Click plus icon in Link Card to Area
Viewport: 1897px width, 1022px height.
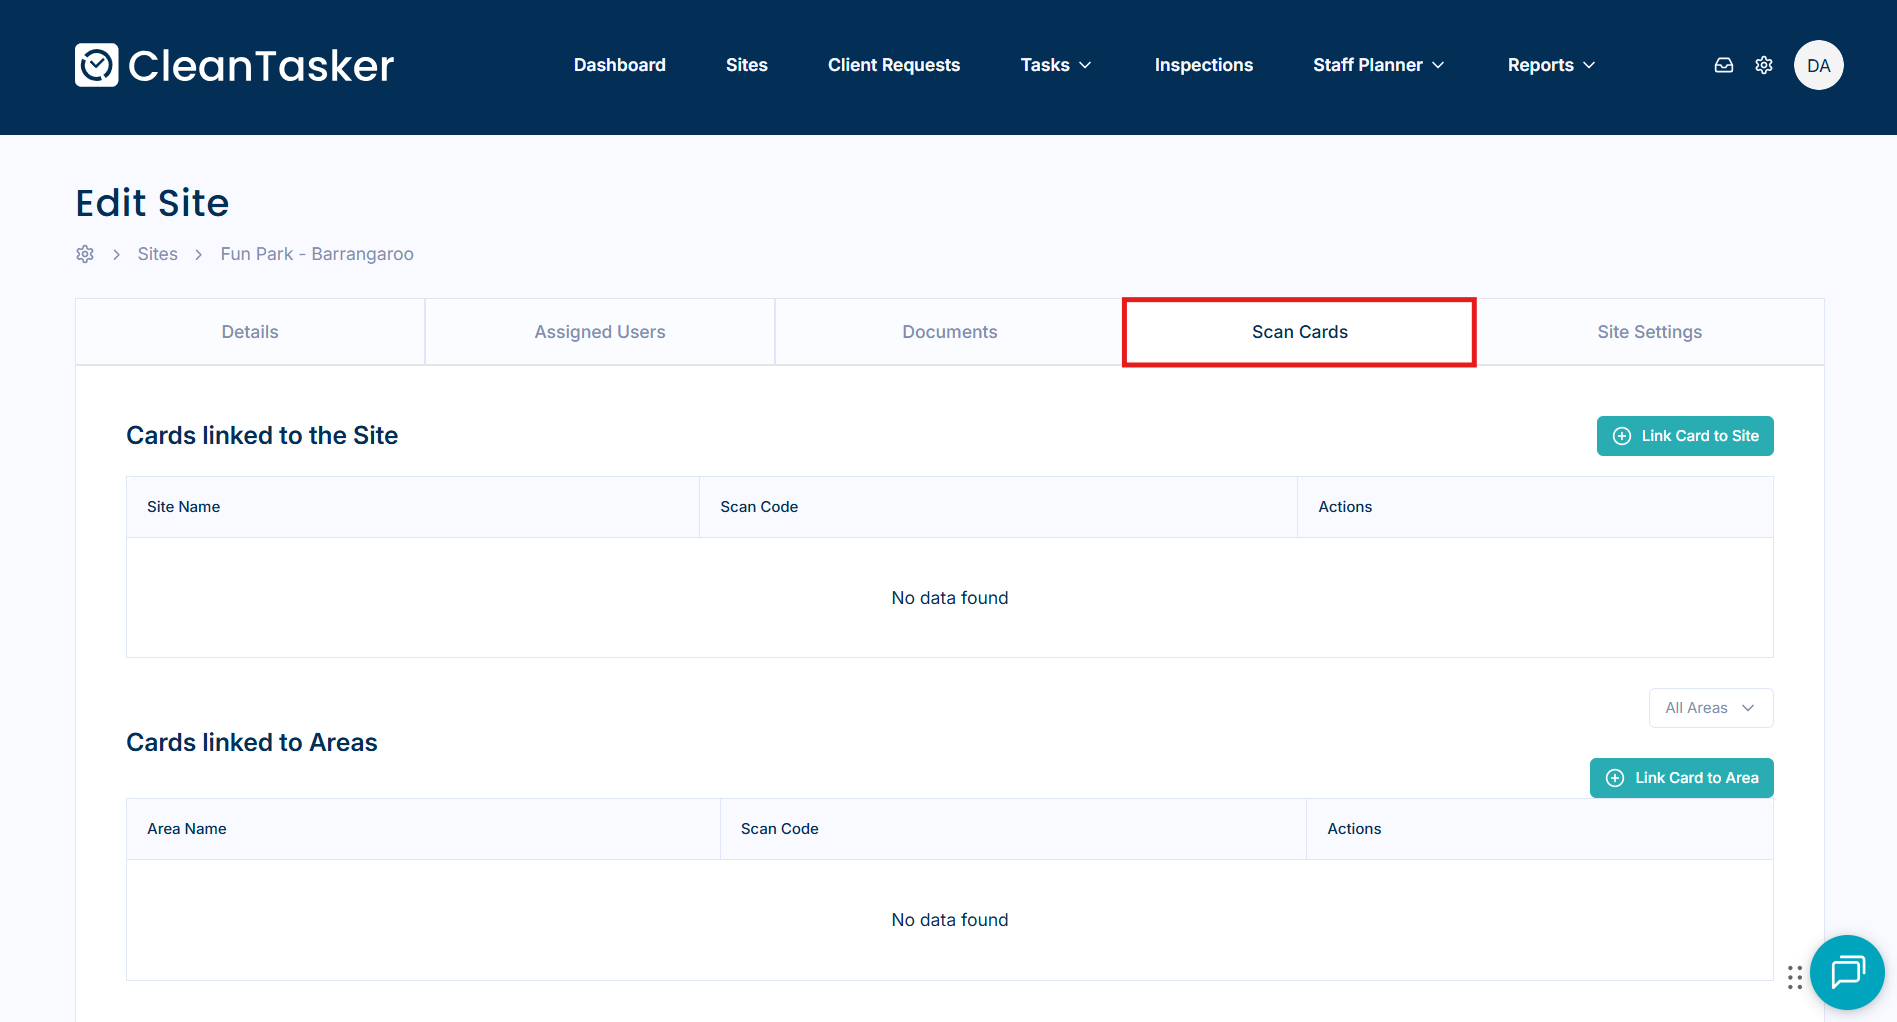1615,778
